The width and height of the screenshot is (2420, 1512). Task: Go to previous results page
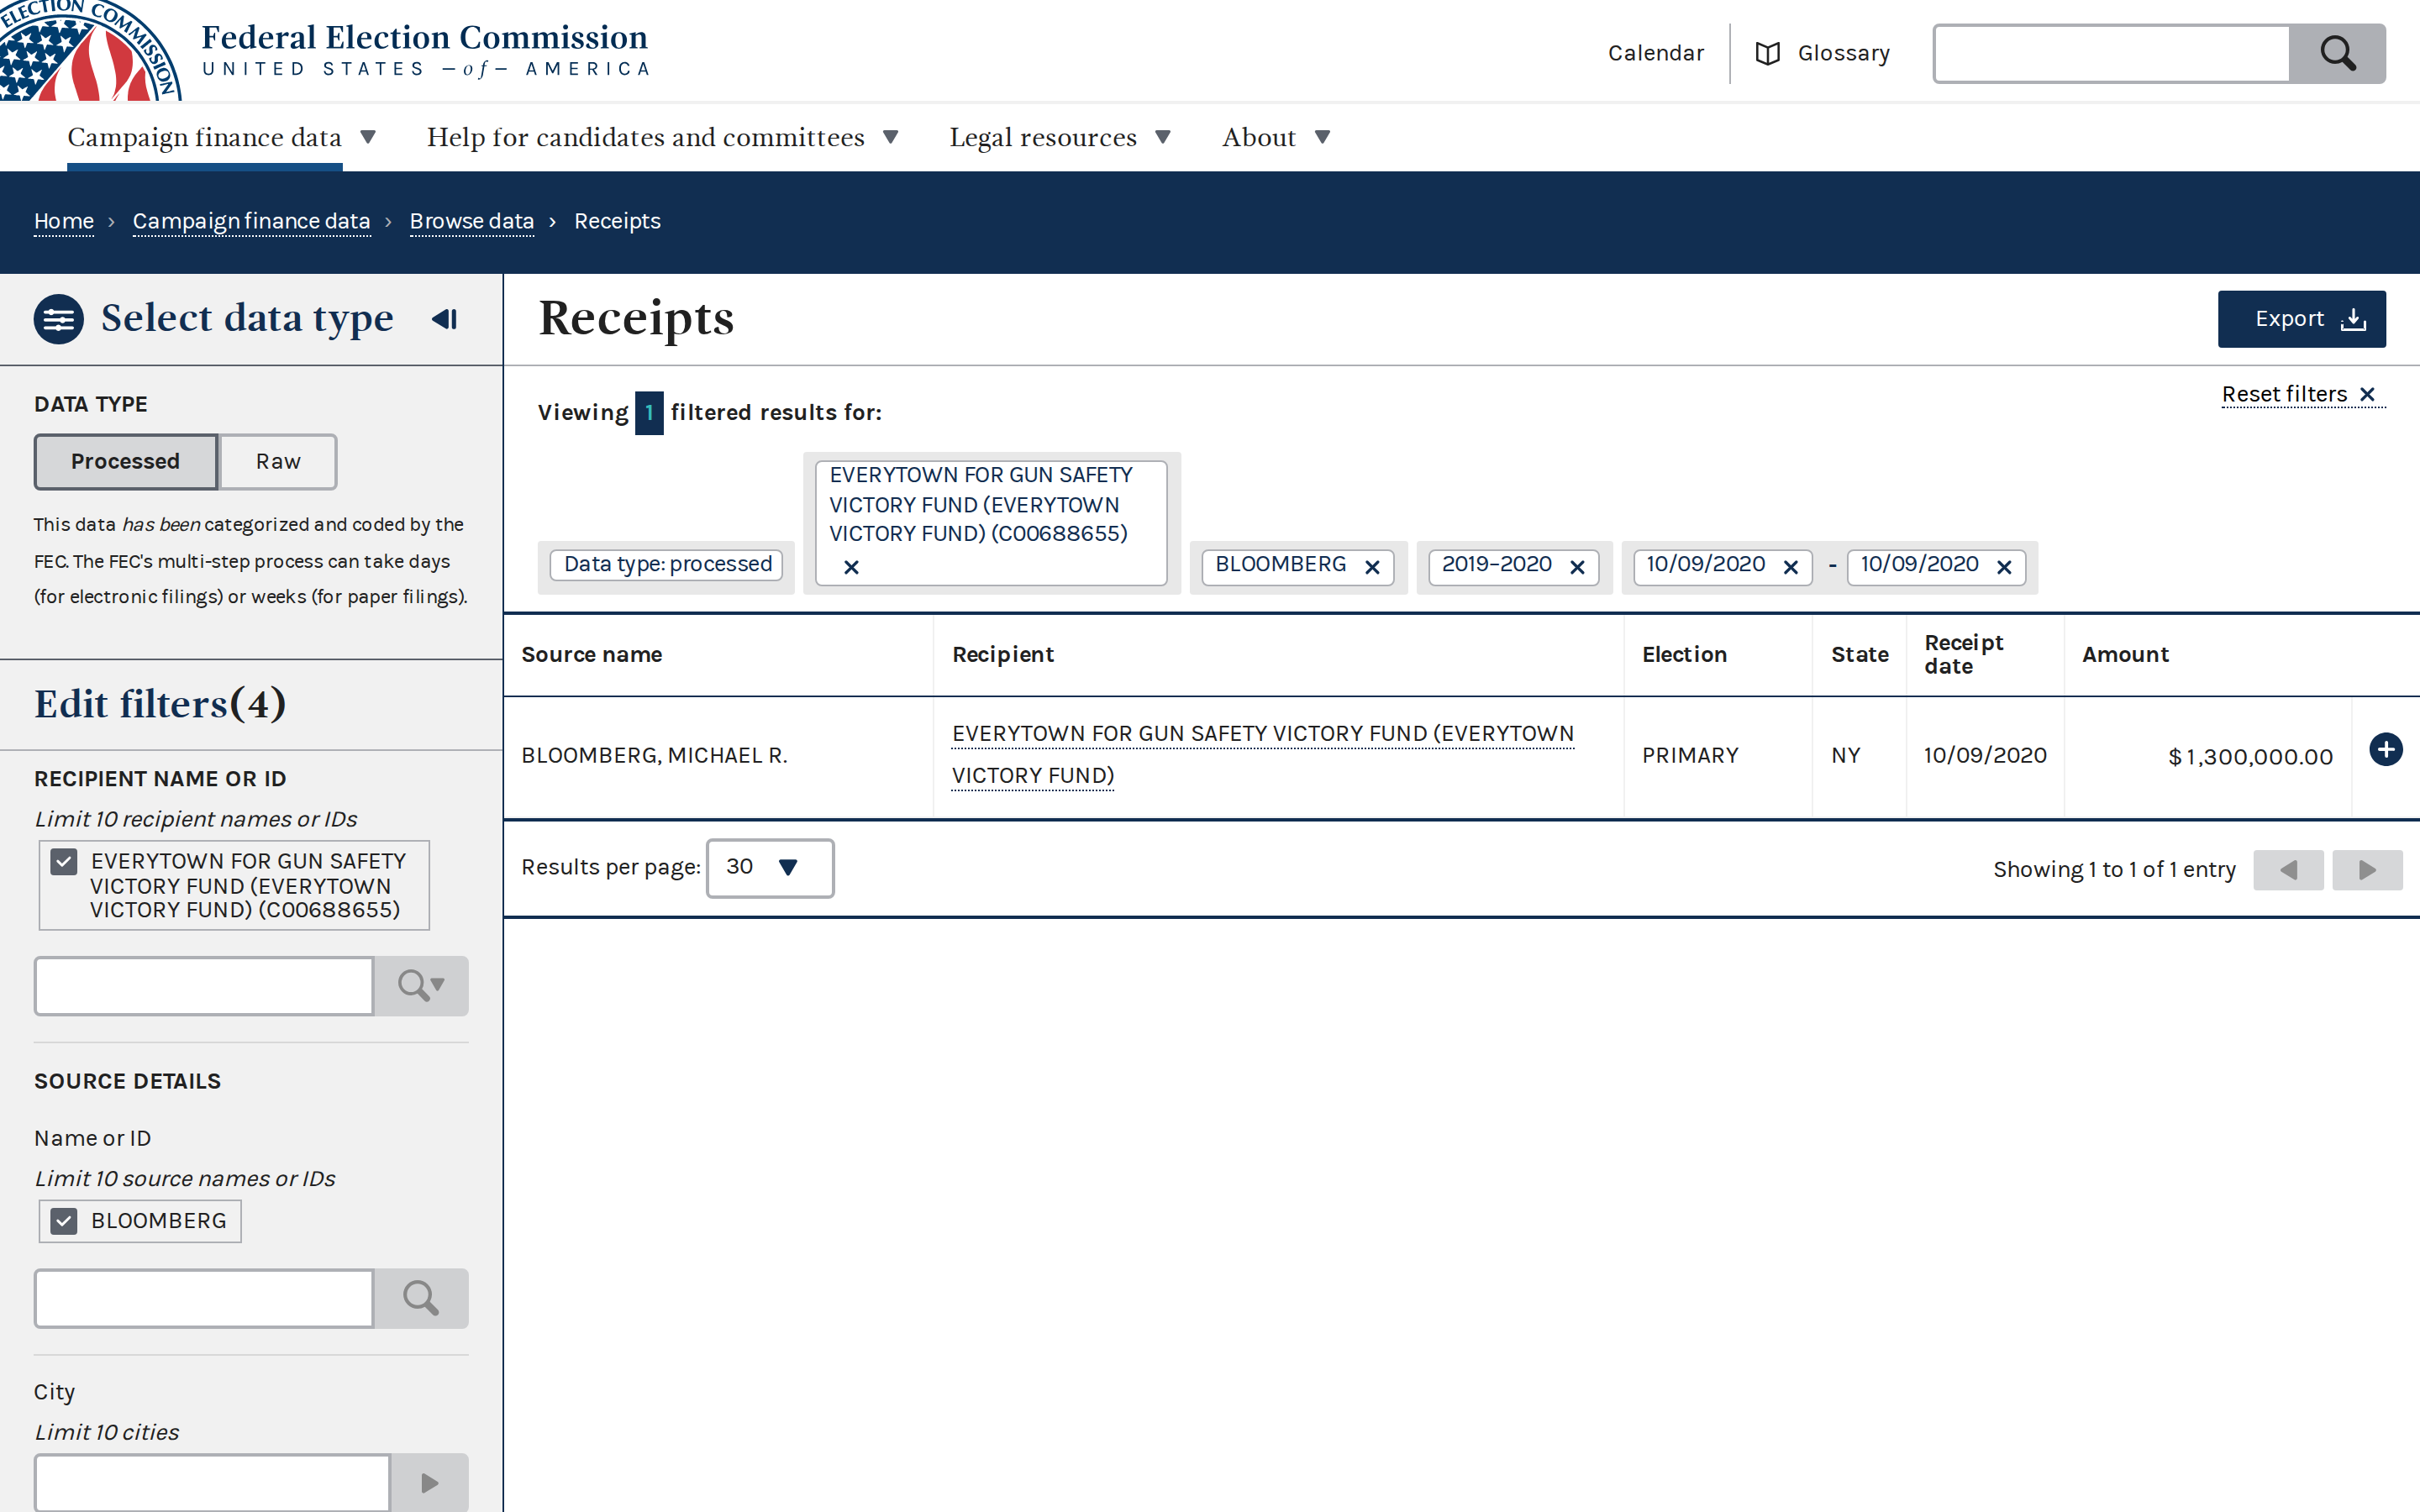tap(2288, 869)
